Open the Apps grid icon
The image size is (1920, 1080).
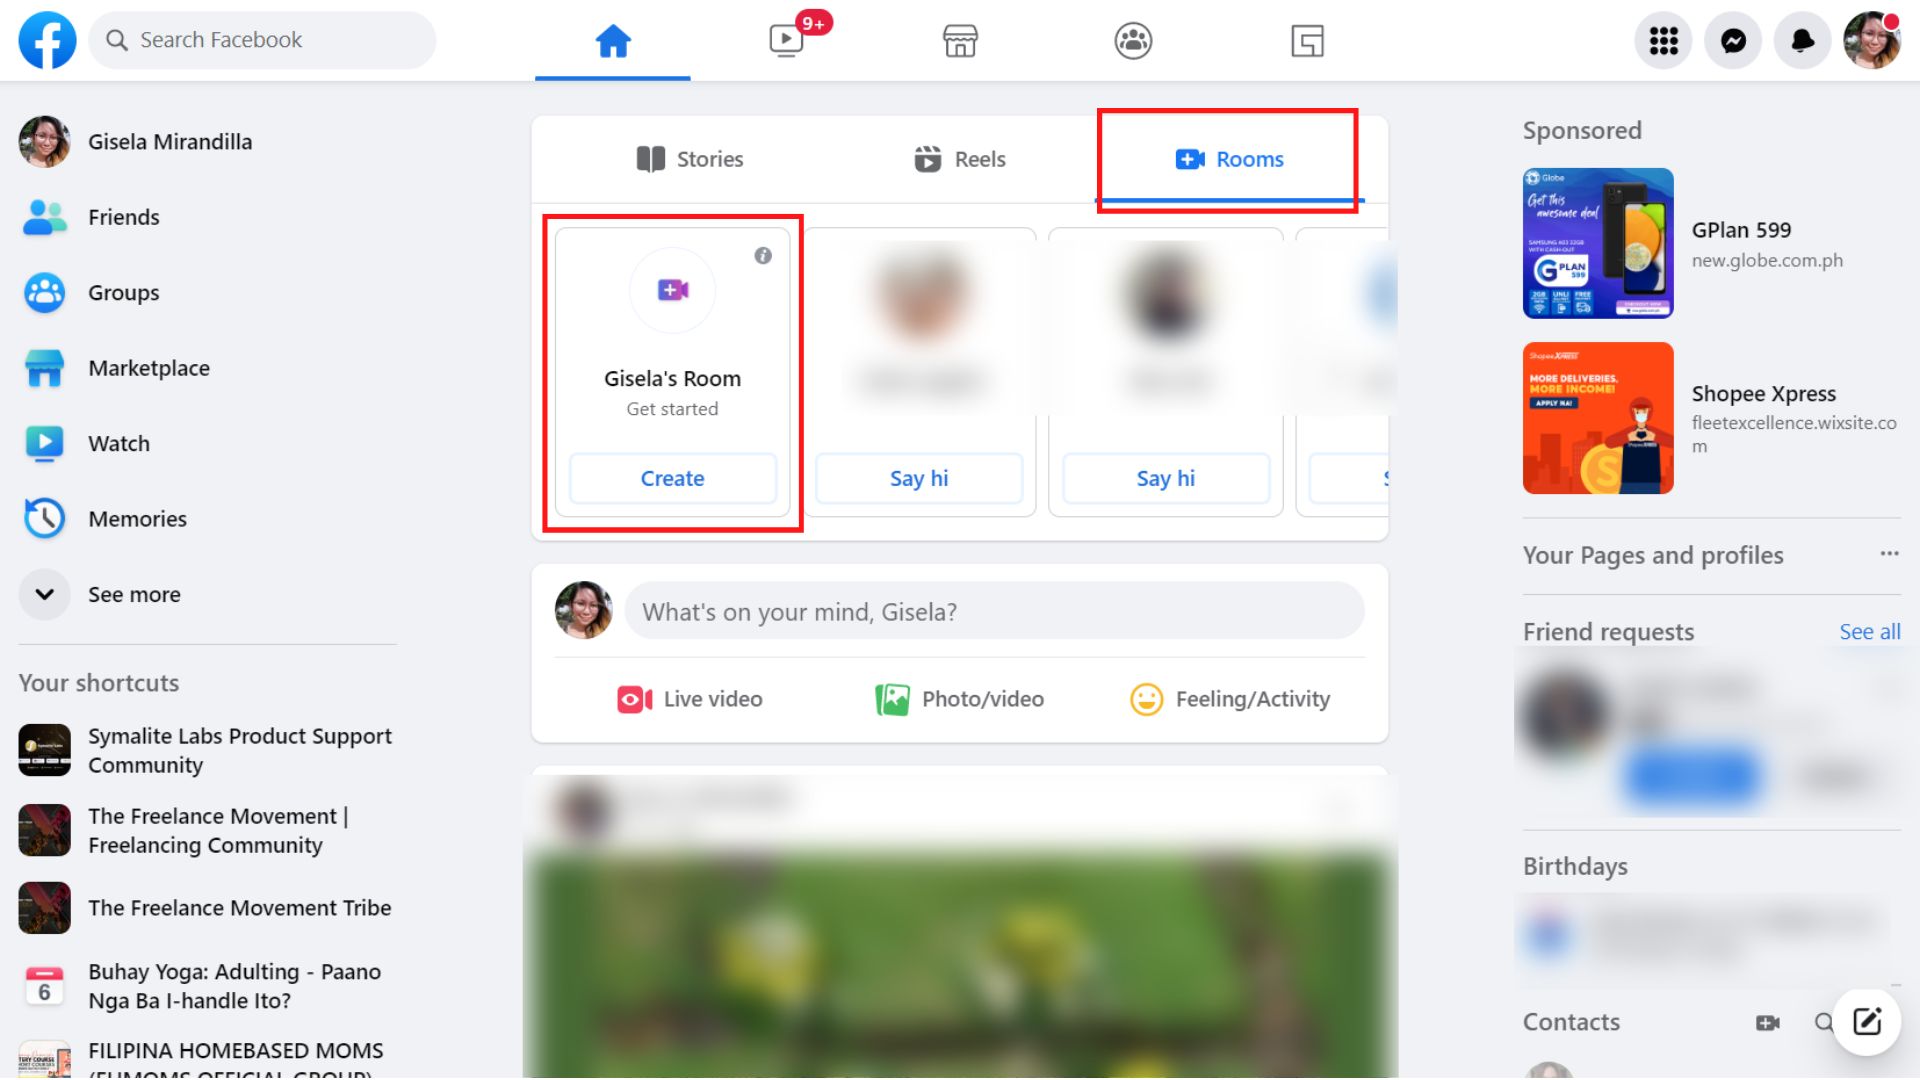1663,40
